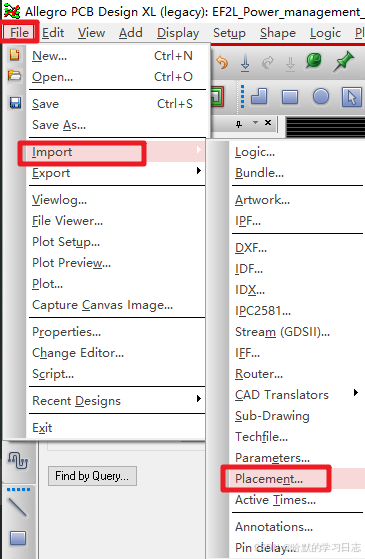Close the docked panel with X
The width and height of the screenshot is (365, 559).
tap(268, 123)
